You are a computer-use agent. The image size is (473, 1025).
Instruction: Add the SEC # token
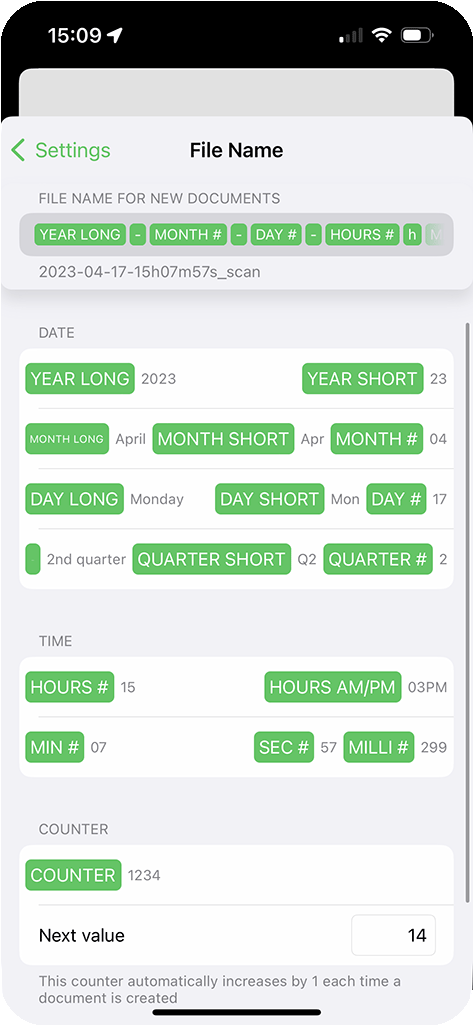[x=284, y=747]
